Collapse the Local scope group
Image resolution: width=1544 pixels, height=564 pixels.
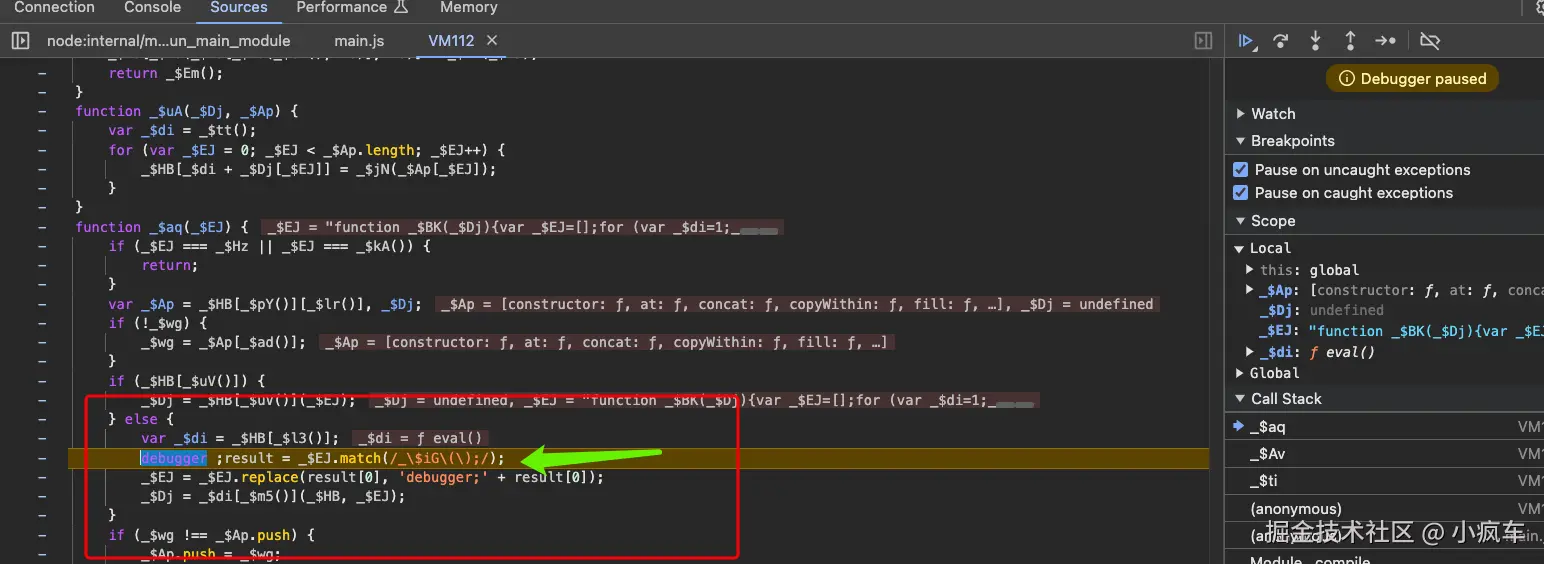(1241, 248)
